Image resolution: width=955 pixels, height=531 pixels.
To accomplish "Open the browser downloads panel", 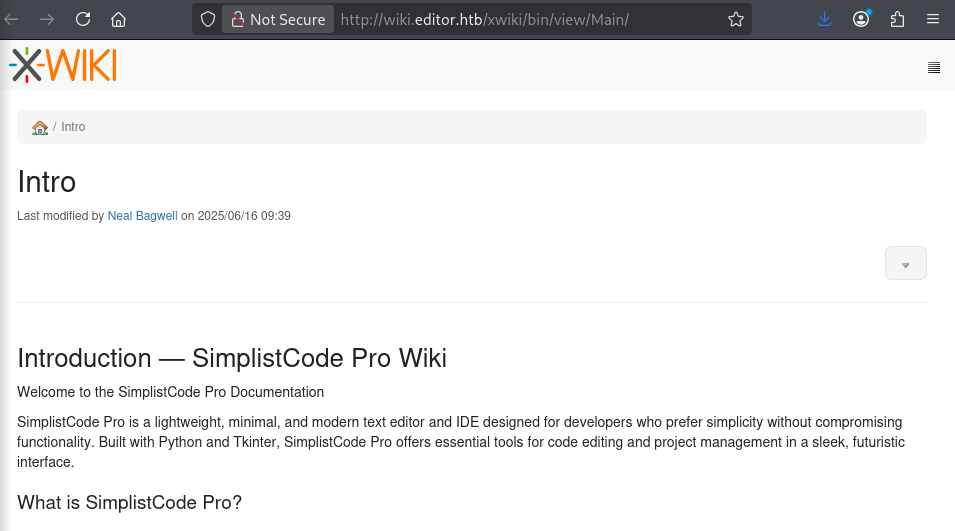I will pos(824,19).
